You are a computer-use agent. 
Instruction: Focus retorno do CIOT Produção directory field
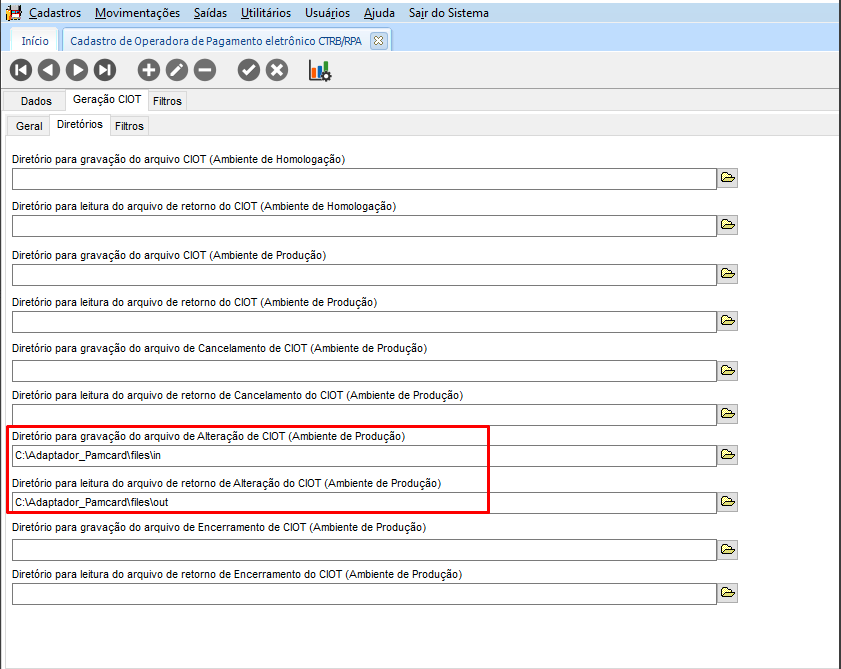[364, 322]
